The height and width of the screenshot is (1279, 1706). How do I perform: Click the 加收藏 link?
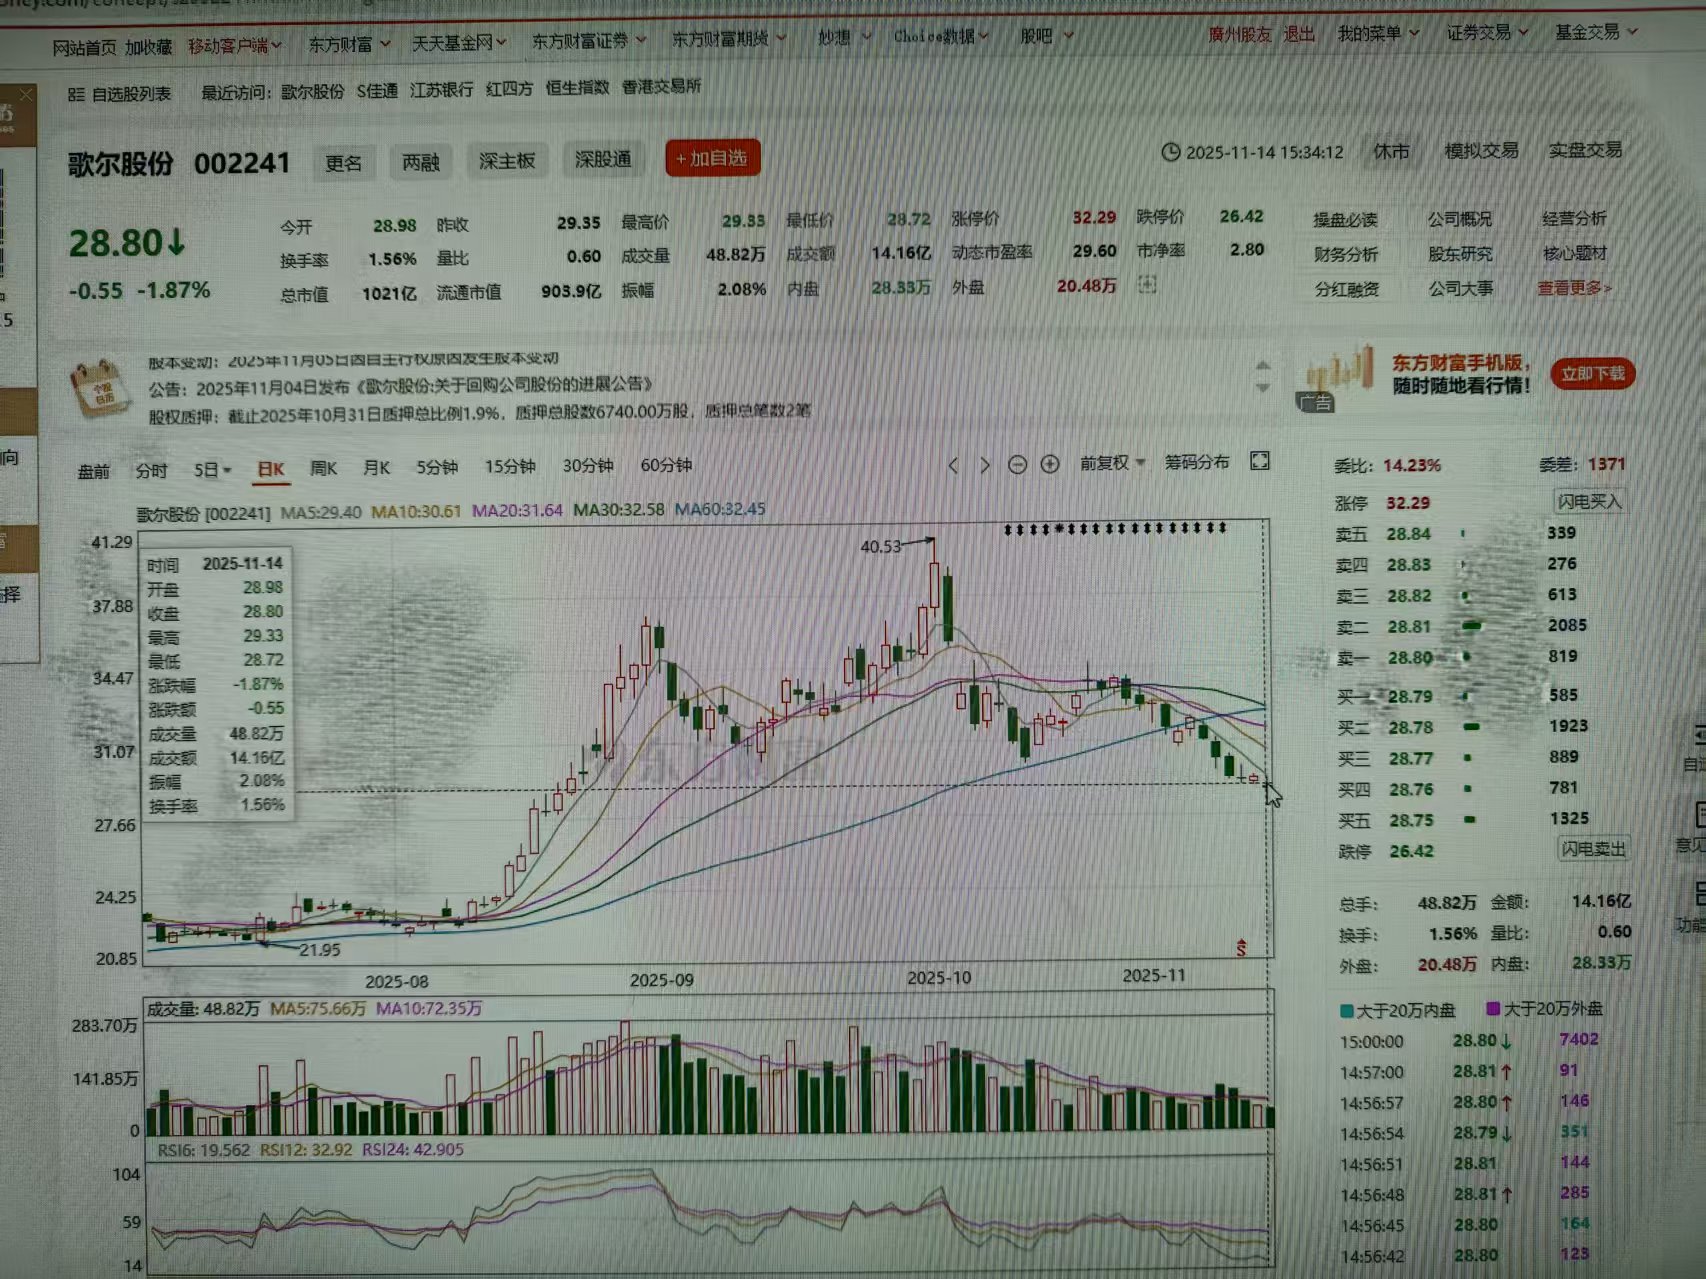pyautogui.click(x=148, y=47)
